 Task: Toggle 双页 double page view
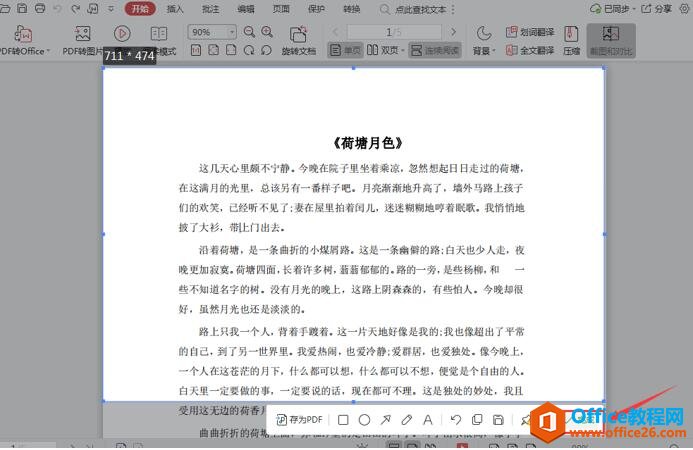(385, 50)
